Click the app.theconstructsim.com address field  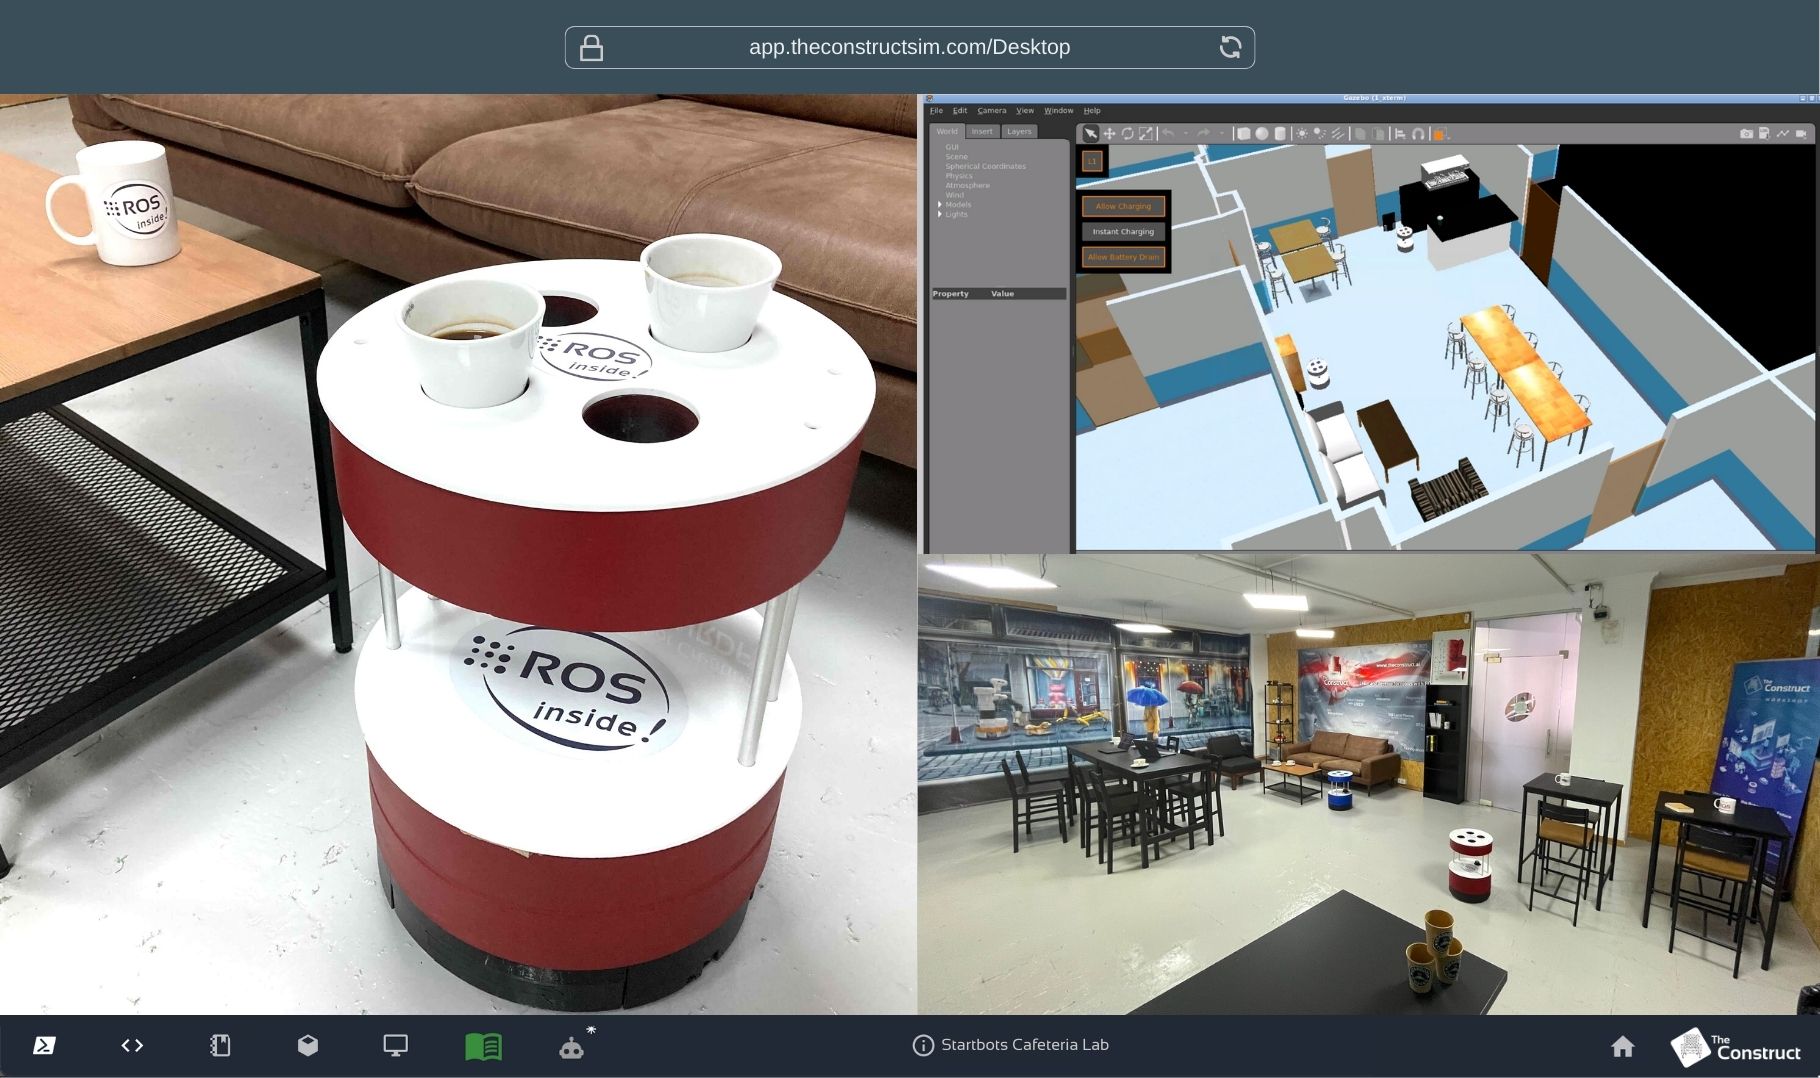909,47
